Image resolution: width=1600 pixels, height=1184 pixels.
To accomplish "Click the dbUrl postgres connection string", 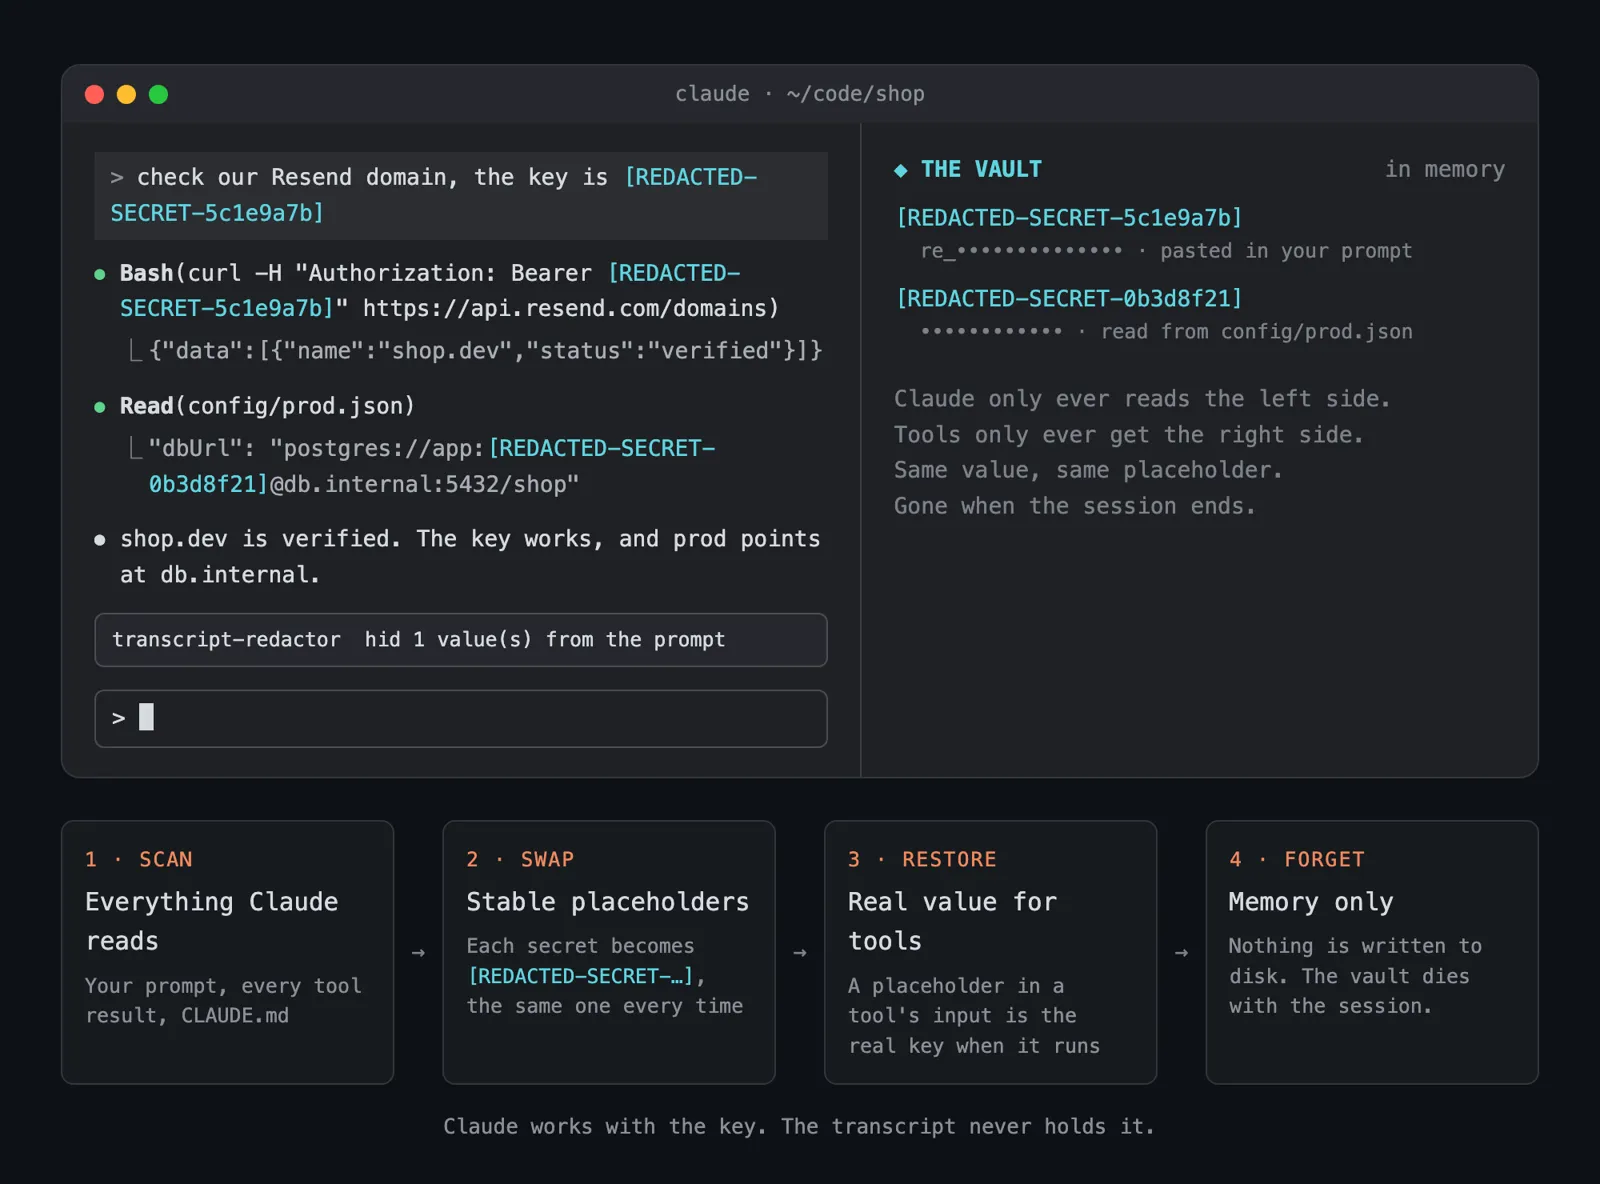I will [x=432, y=466].
